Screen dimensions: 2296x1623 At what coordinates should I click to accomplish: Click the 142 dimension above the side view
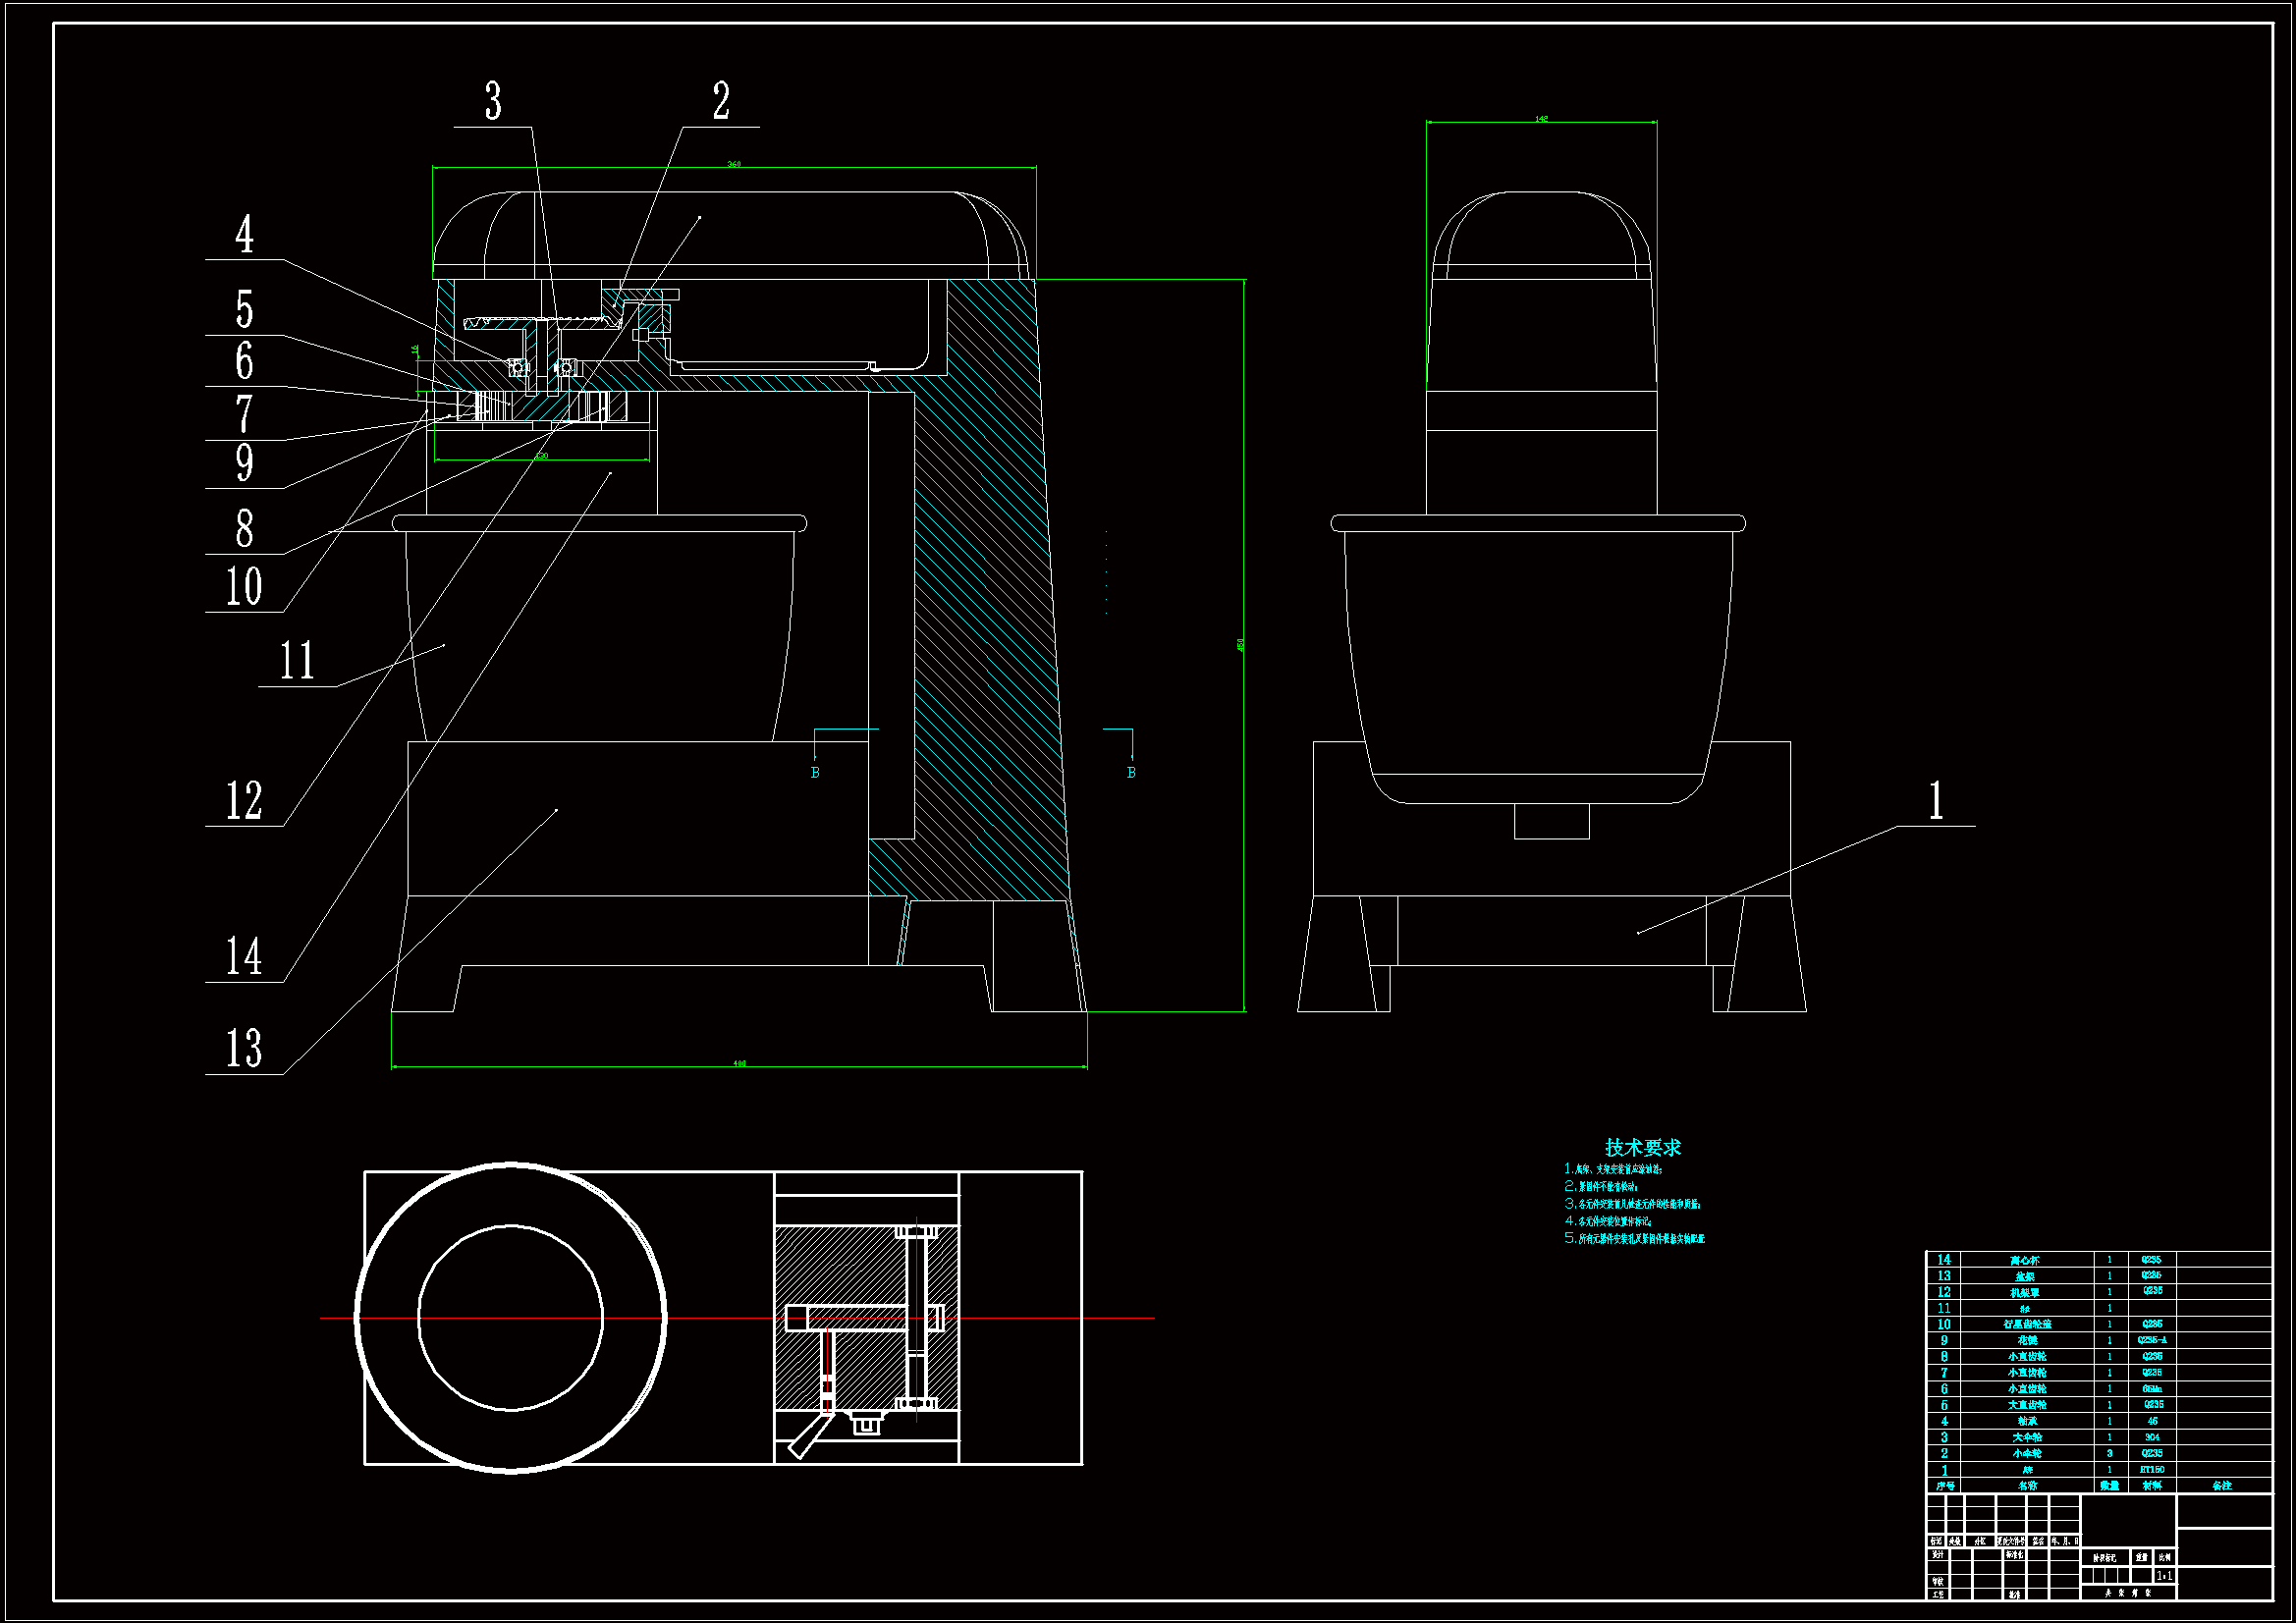click(1541, 119)
